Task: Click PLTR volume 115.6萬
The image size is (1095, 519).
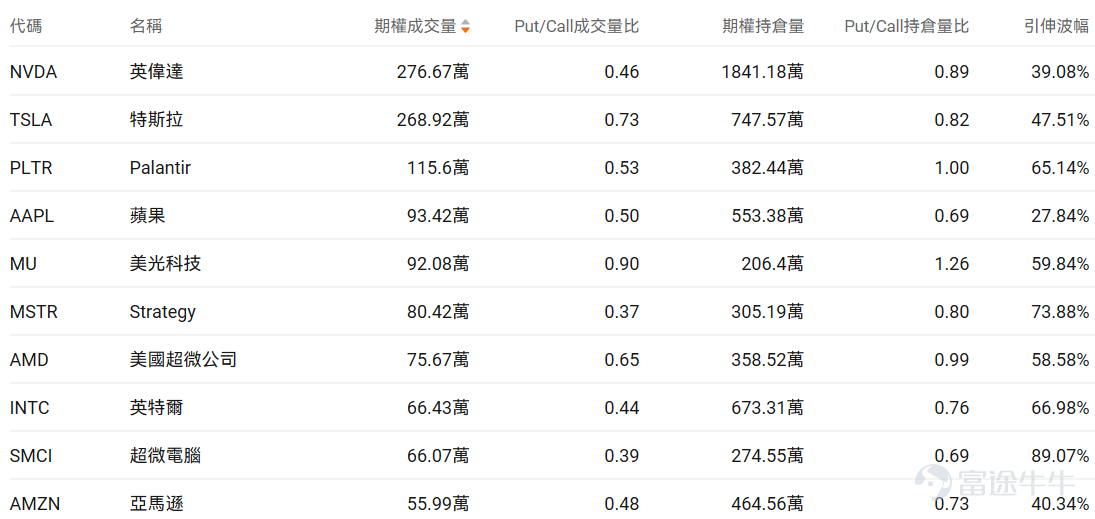Action: coord(438,168)
